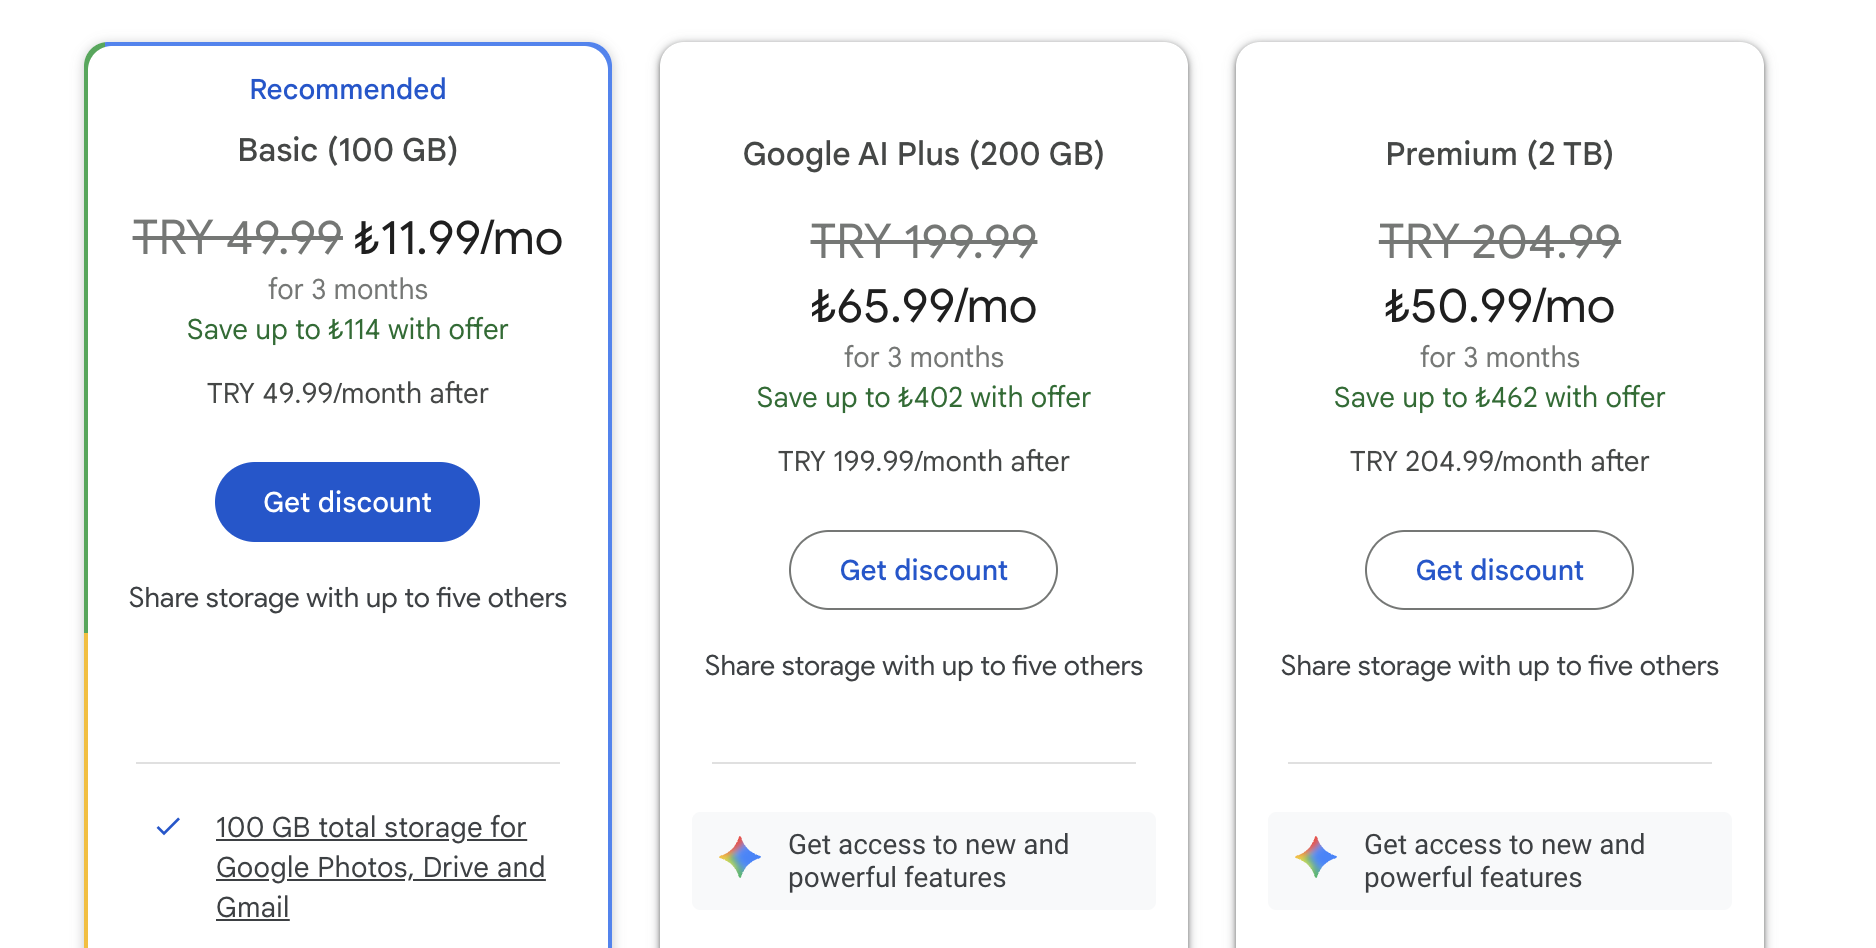The height and width of the screenshot is (948, 1876).
Task: Click the ₺50.99/mo discounted price
Action: click(1499, 306)
